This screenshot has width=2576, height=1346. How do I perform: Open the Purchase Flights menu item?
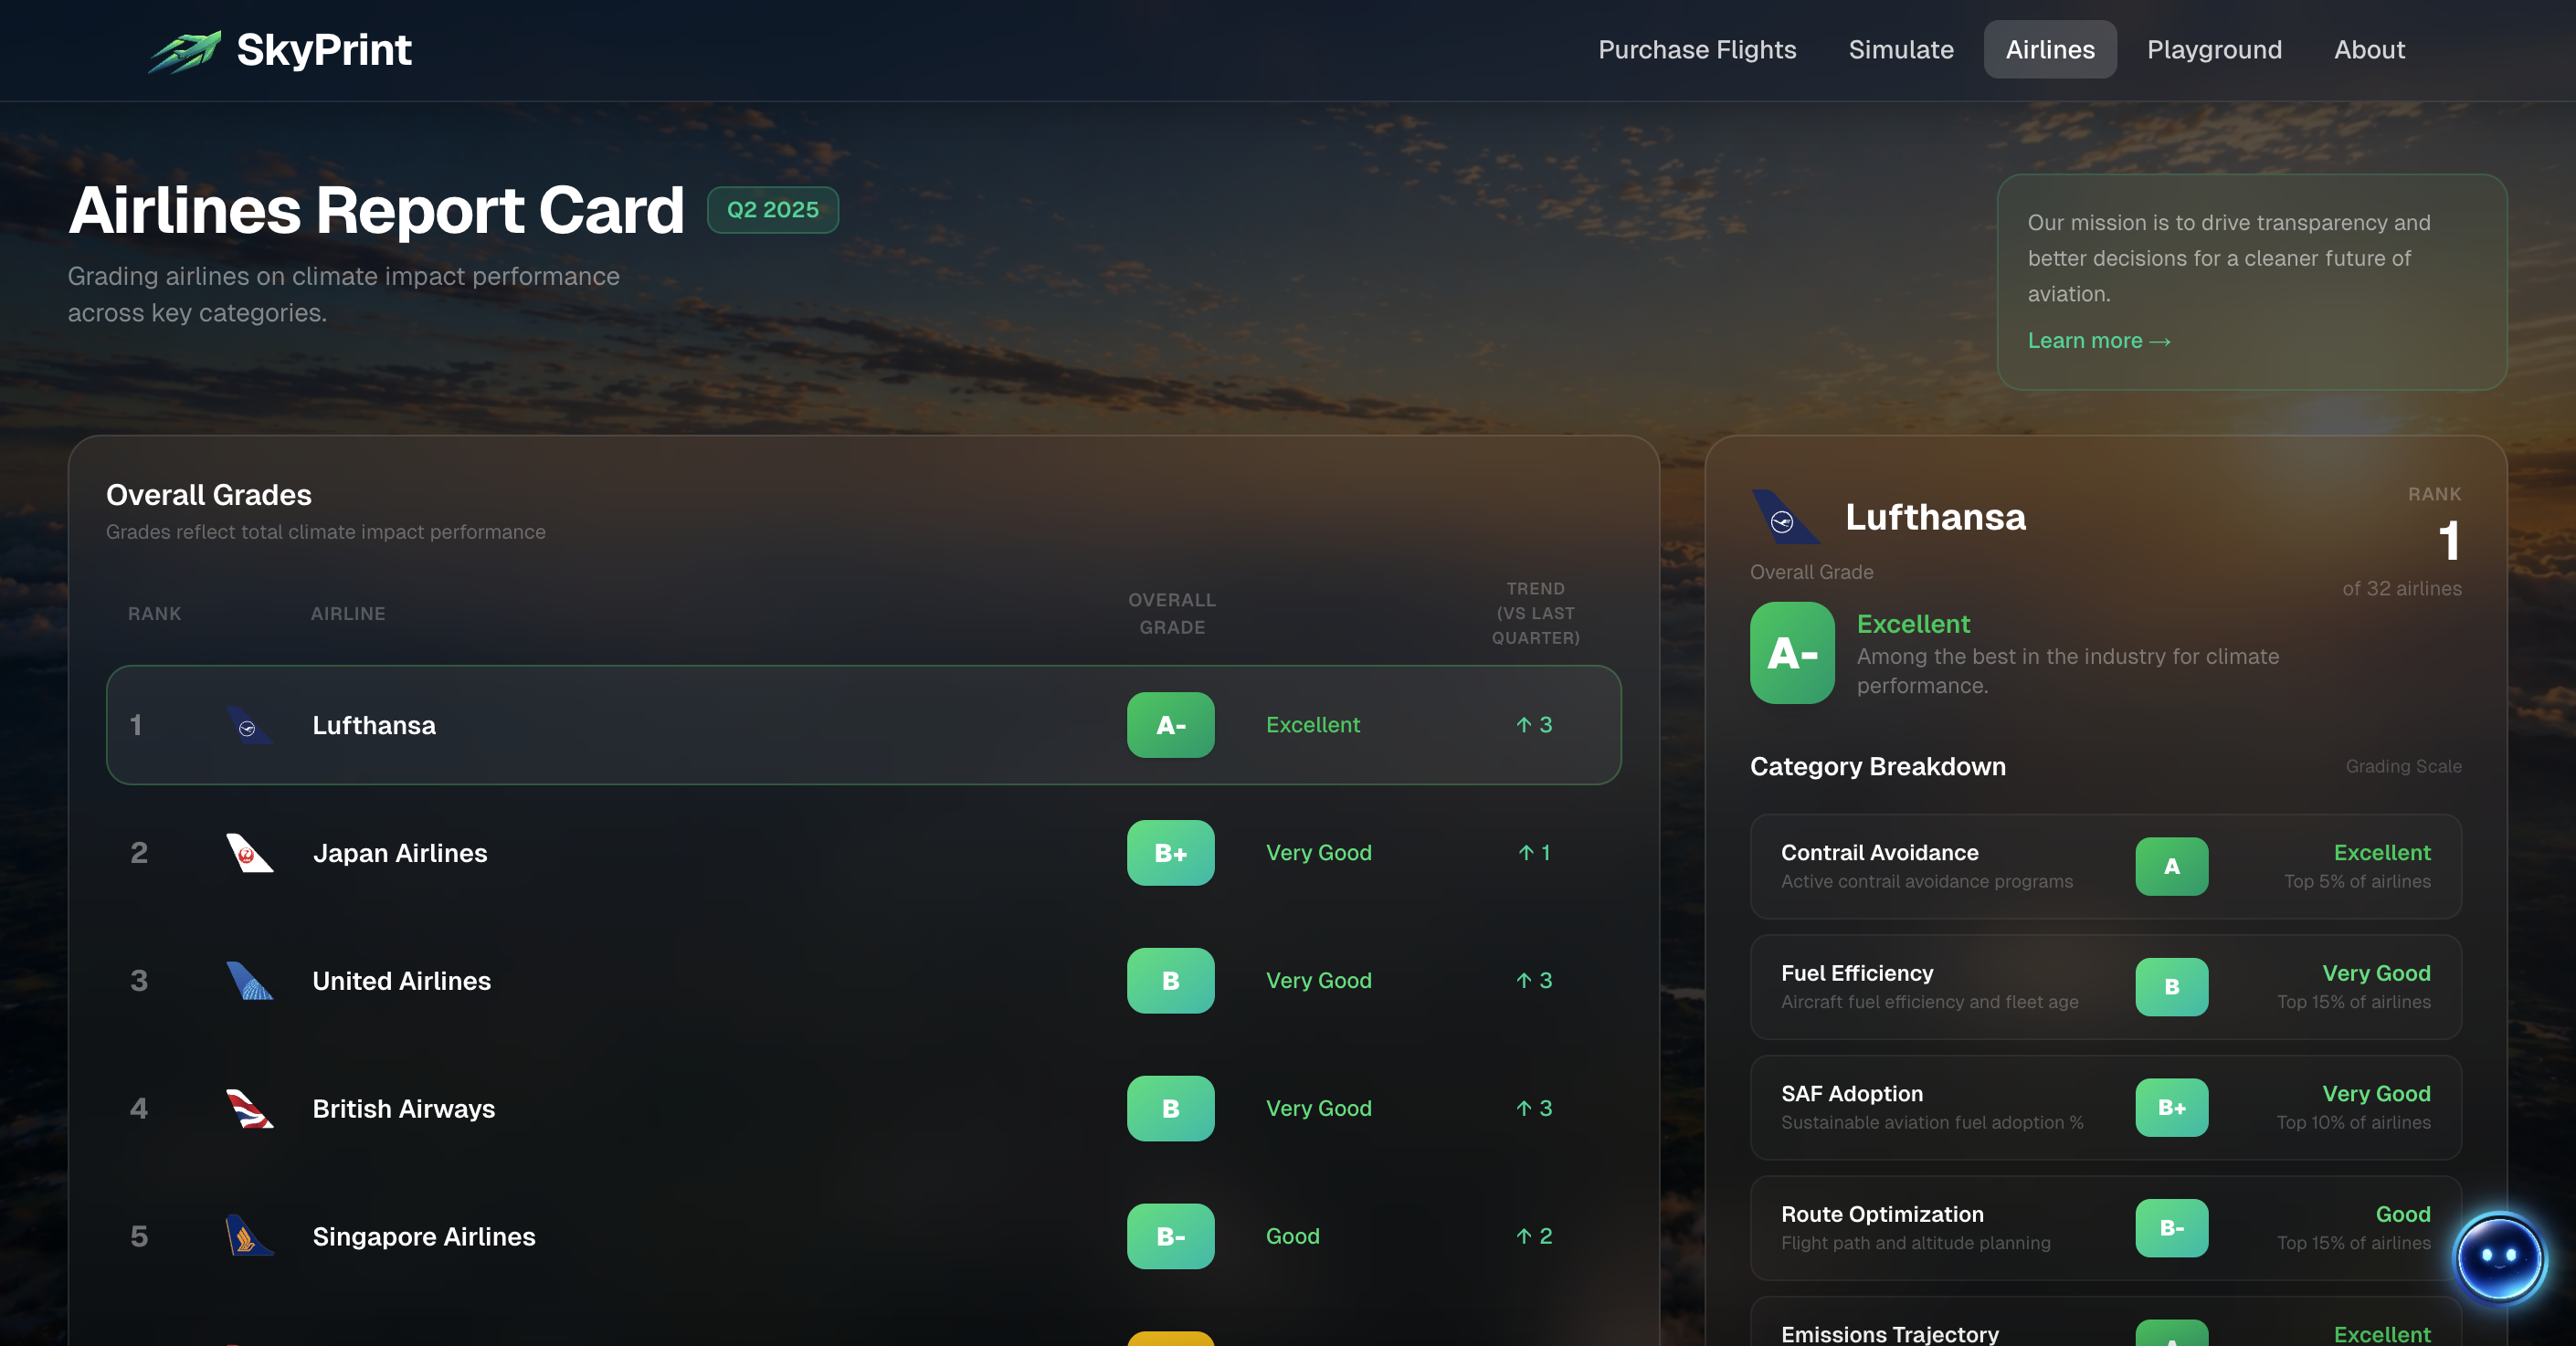point(1696,50)
